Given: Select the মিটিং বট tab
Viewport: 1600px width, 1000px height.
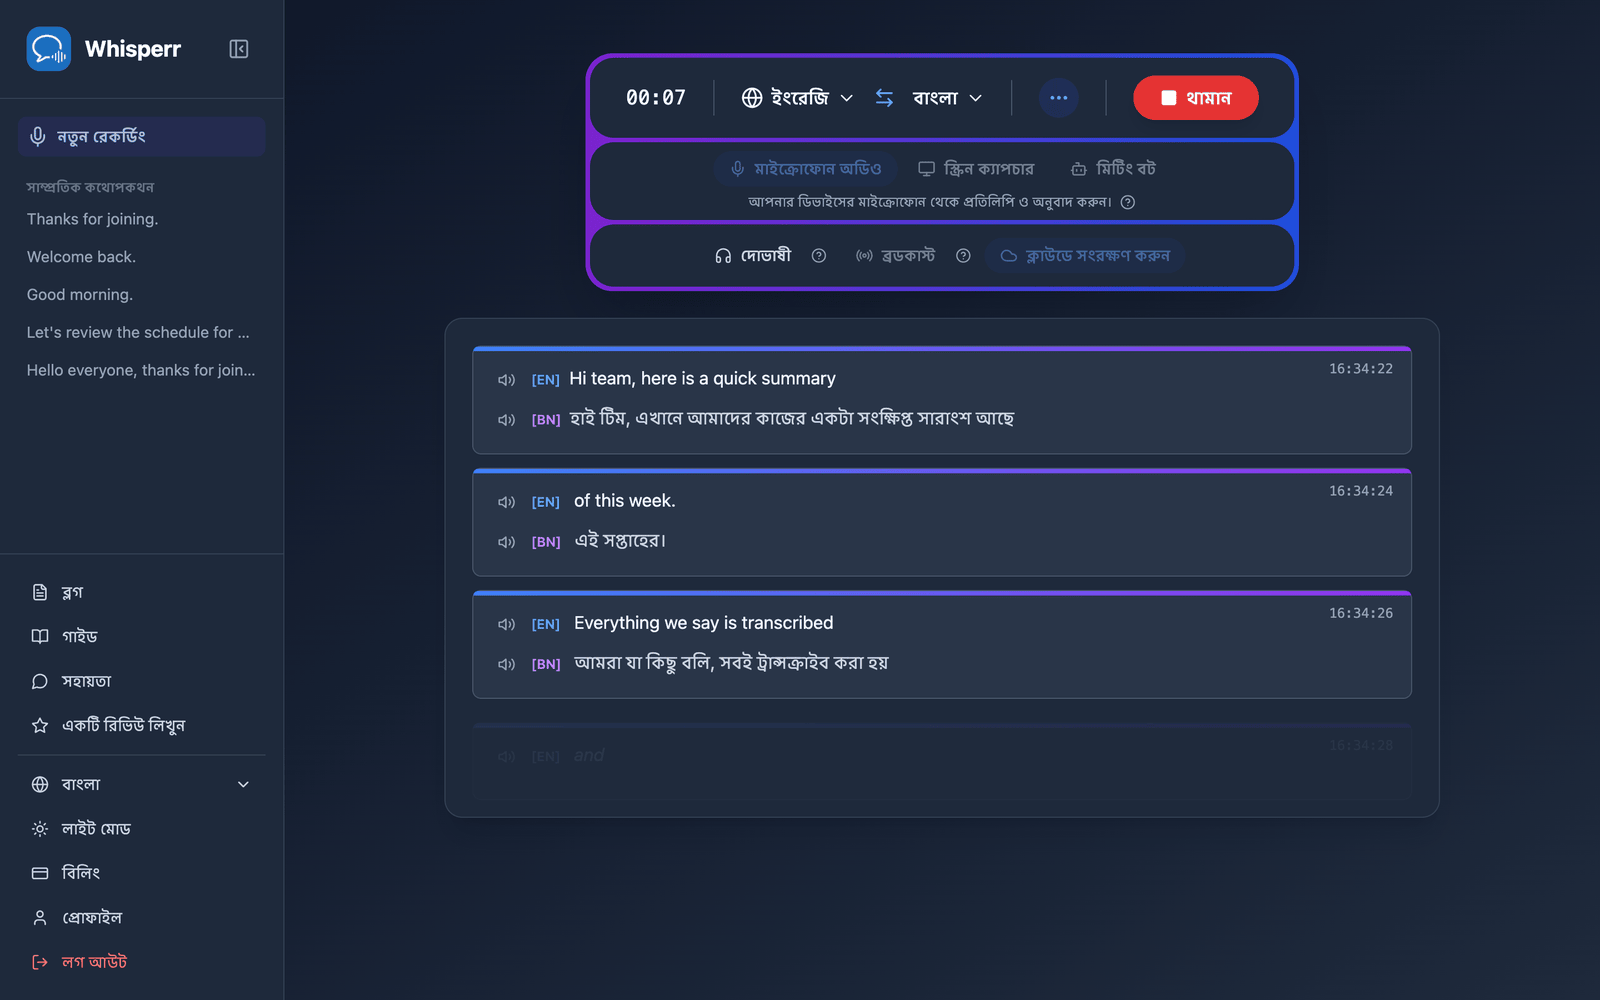Looking at the screenshot, I should (1113, 169).
